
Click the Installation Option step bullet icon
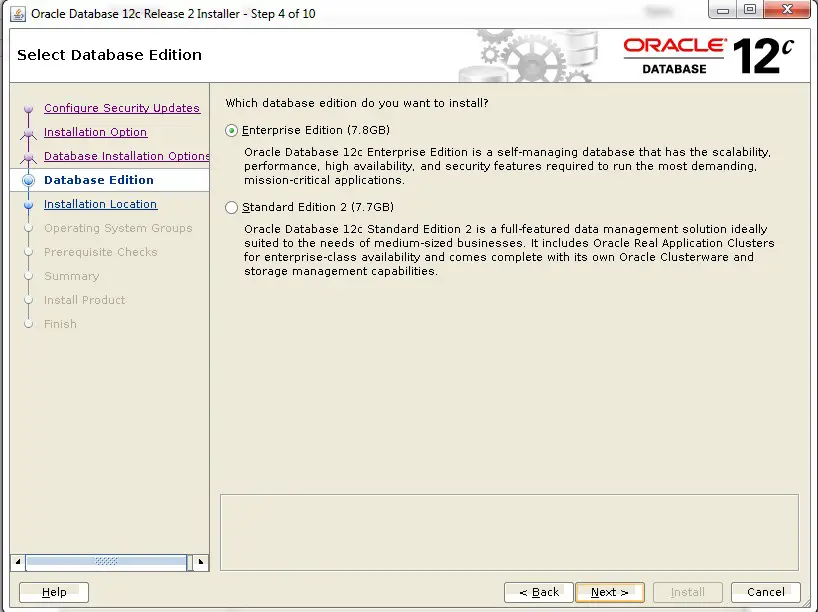coord(29,134)
